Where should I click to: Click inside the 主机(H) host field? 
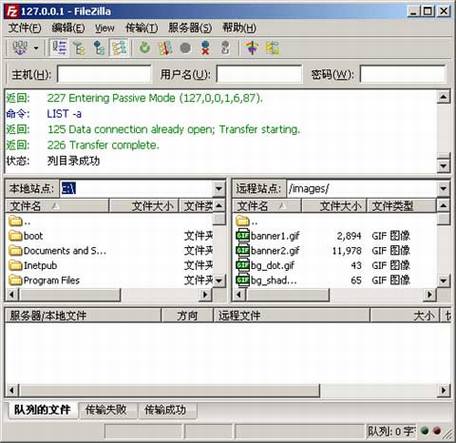(104, 74)
